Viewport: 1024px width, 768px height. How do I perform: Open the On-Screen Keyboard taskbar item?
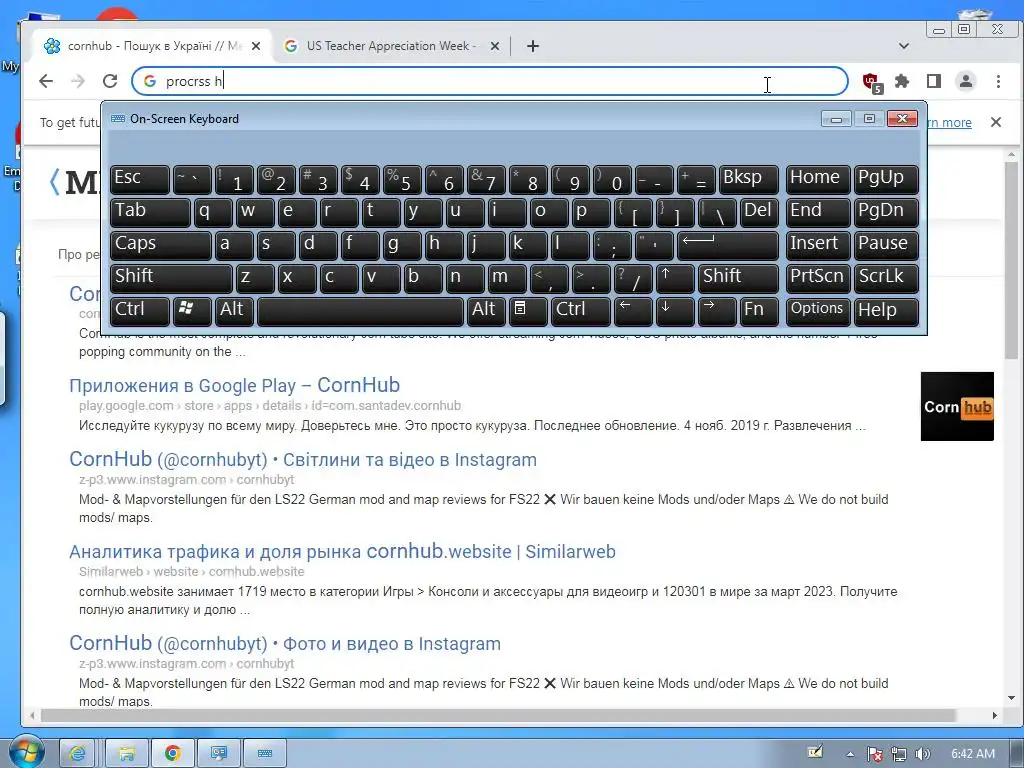click(264, 754)
